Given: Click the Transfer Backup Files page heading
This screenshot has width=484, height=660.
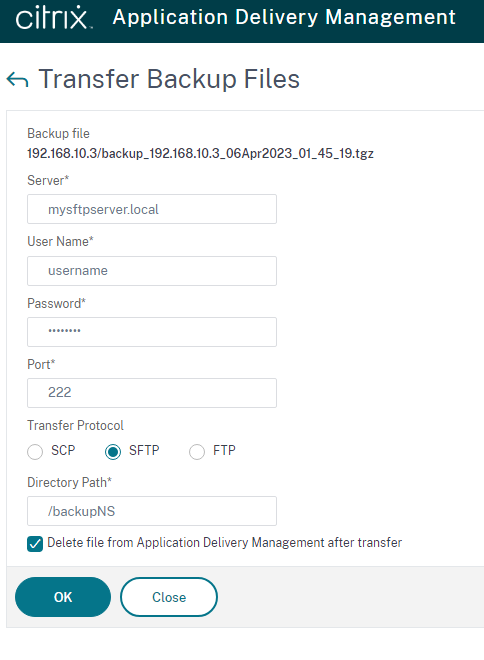Looking at the screenshot, I should coord(169,79).
